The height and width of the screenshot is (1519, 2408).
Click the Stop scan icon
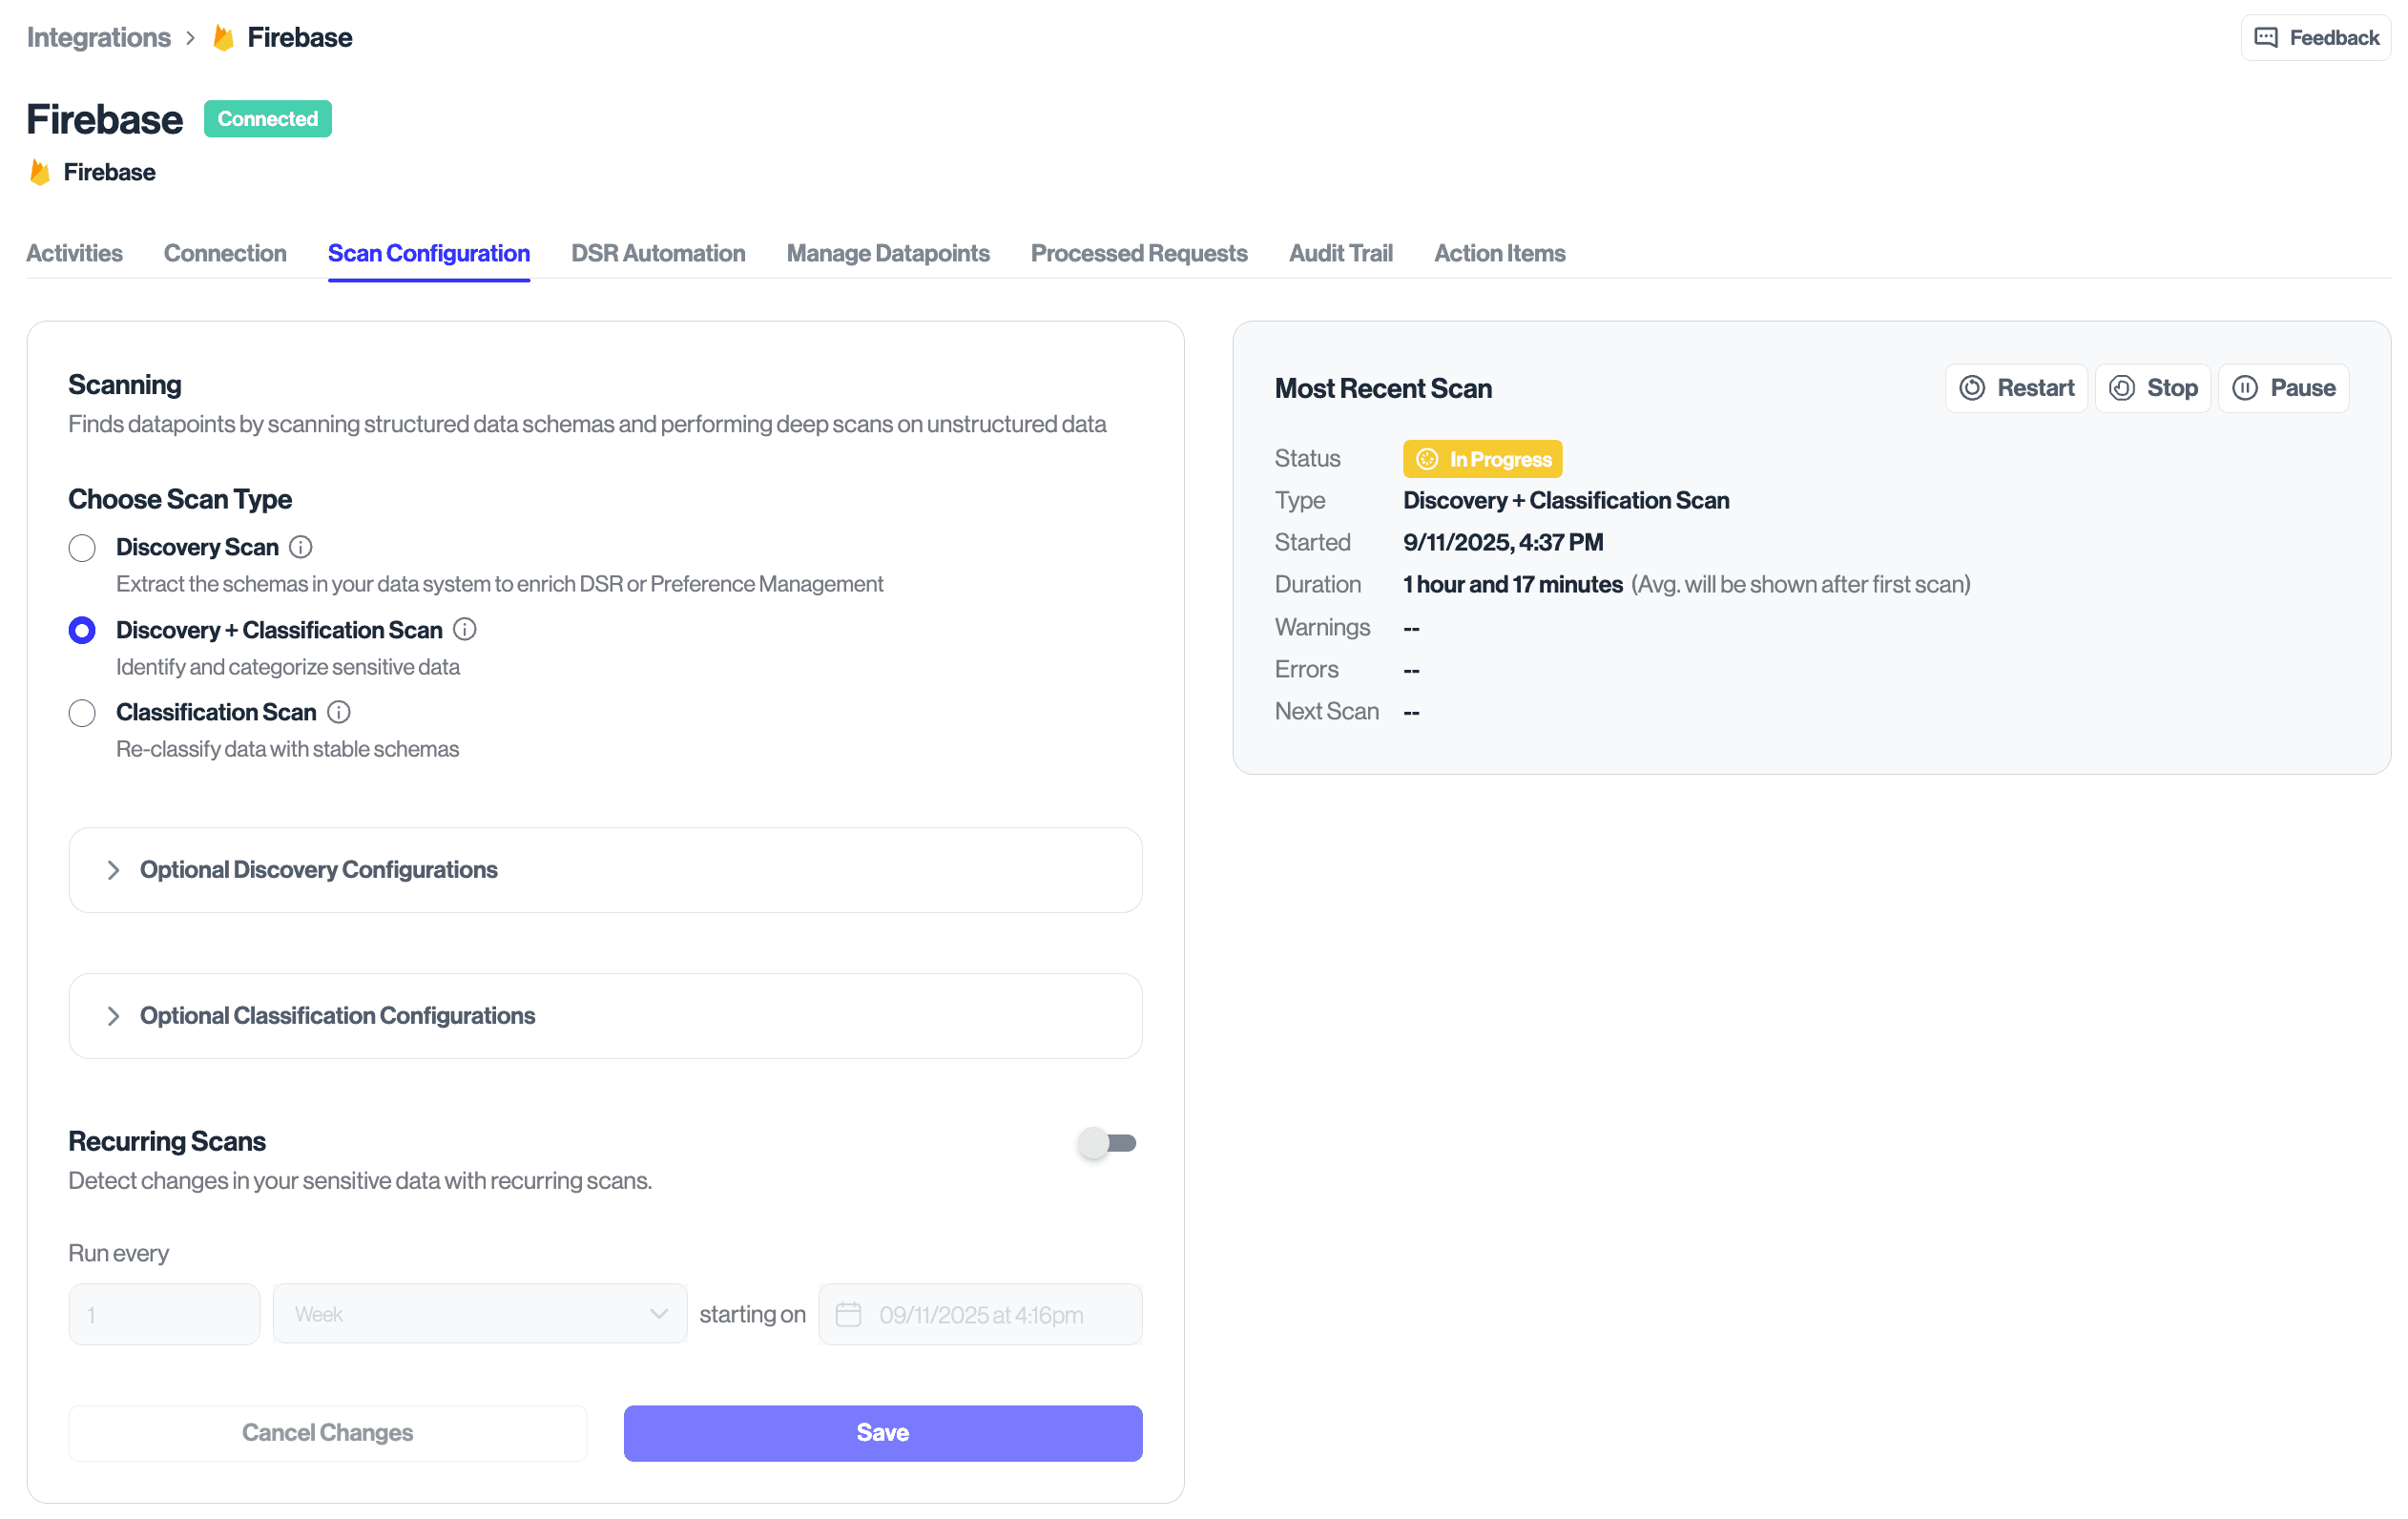[x=2122, y=388]
